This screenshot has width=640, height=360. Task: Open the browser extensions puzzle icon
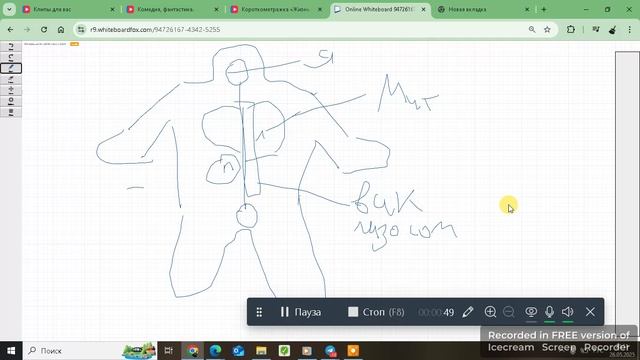pos(571,29)
